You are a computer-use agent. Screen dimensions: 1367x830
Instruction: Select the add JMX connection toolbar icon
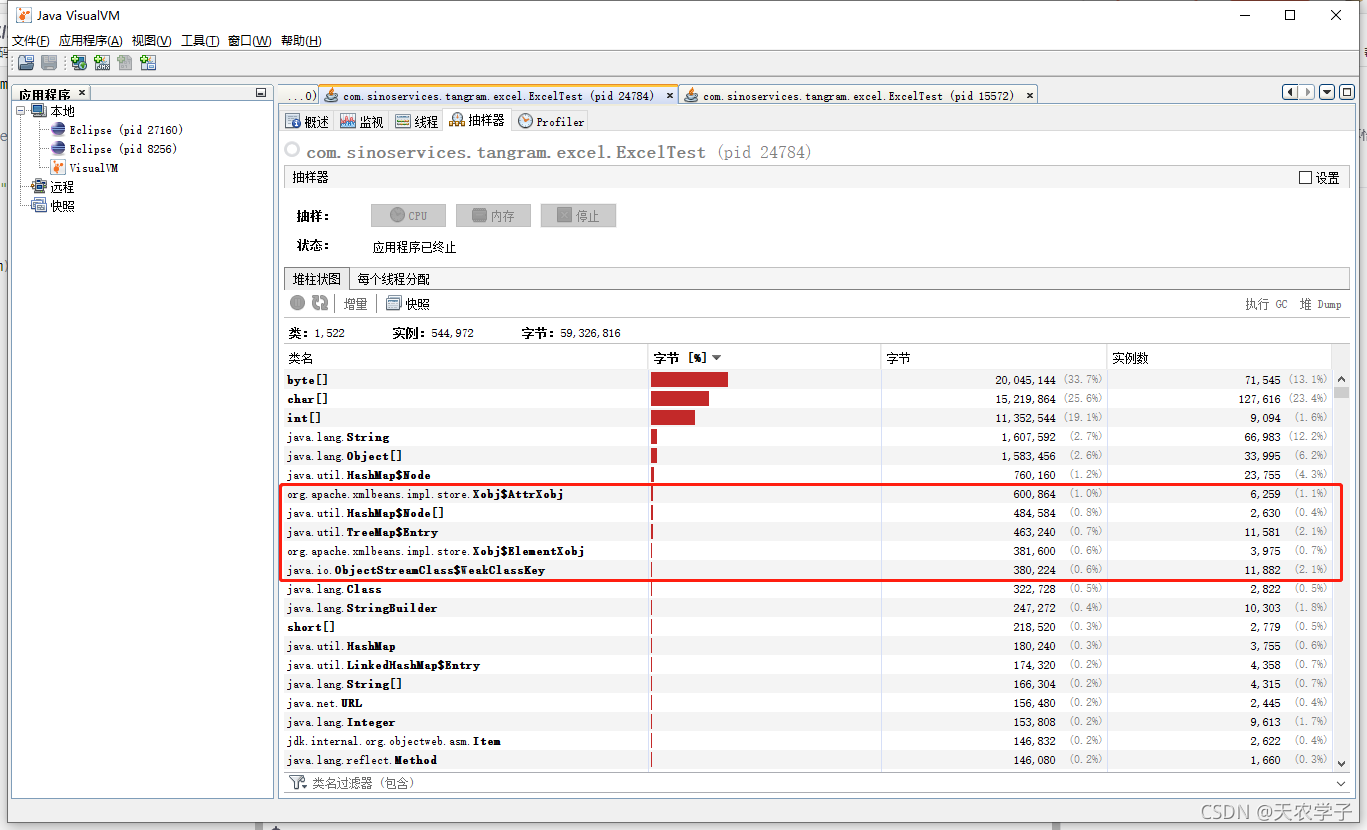pos(102,63)
